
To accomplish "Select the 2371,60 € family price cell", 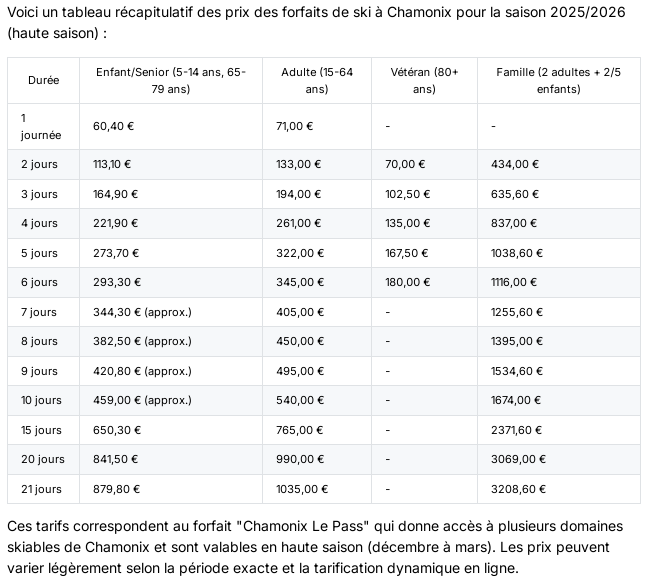I will click(518, 430).
